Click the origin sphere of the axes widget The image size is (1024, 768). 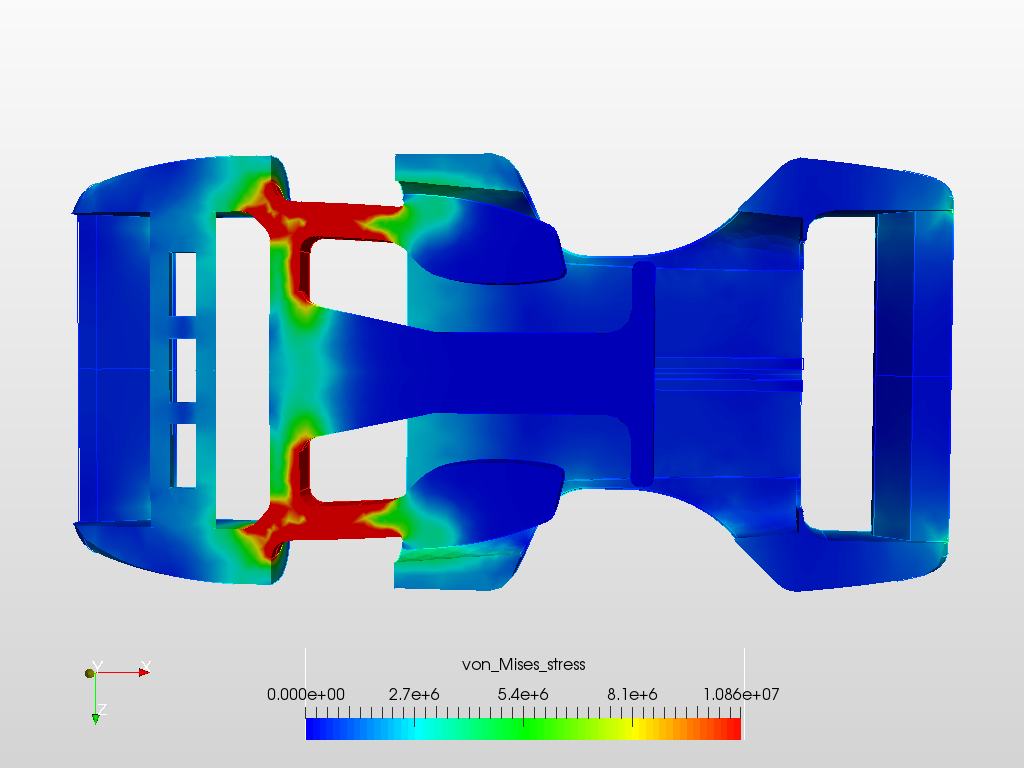[x=89, y=672]
